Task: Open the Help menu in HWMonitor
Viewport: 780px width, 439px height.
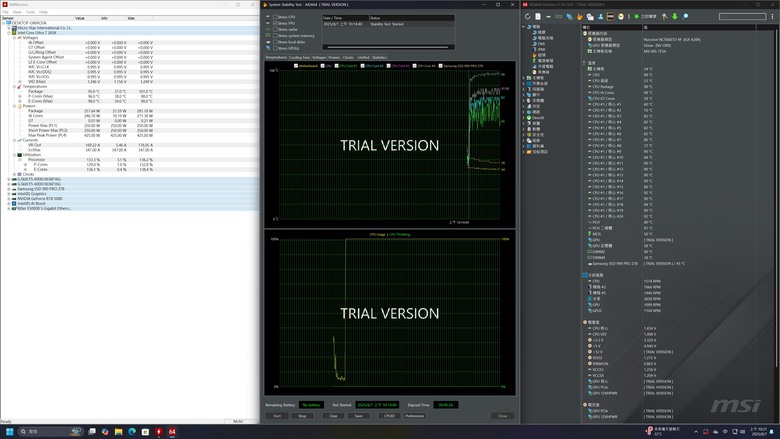Action: click(44, 12)
